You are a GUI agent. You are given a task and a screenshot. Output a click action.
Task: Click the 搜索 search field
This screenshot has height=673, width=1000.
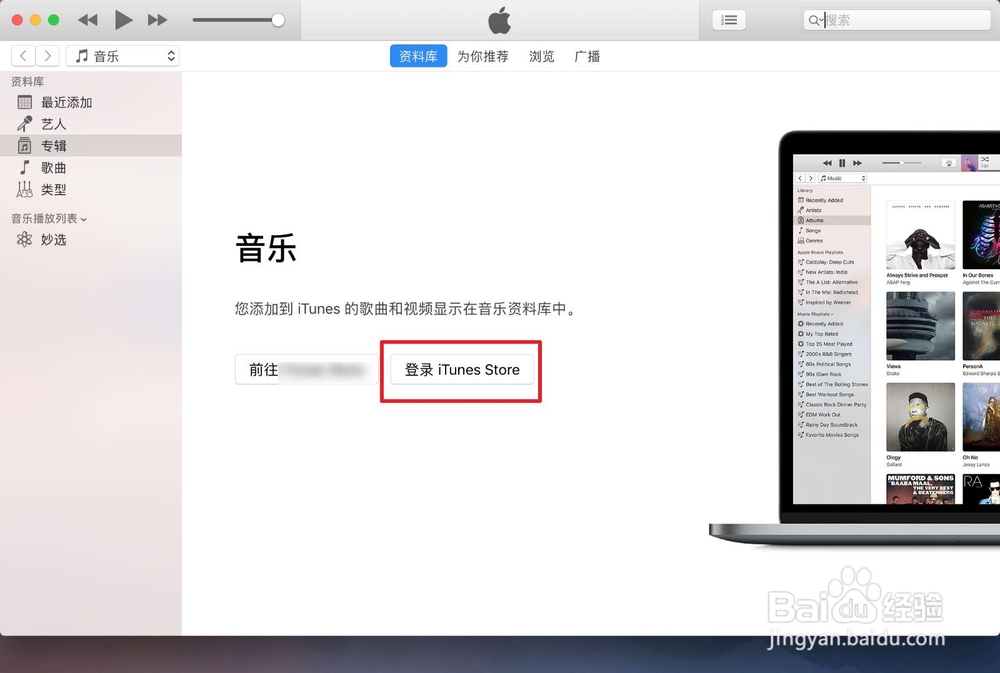(897, 20)
